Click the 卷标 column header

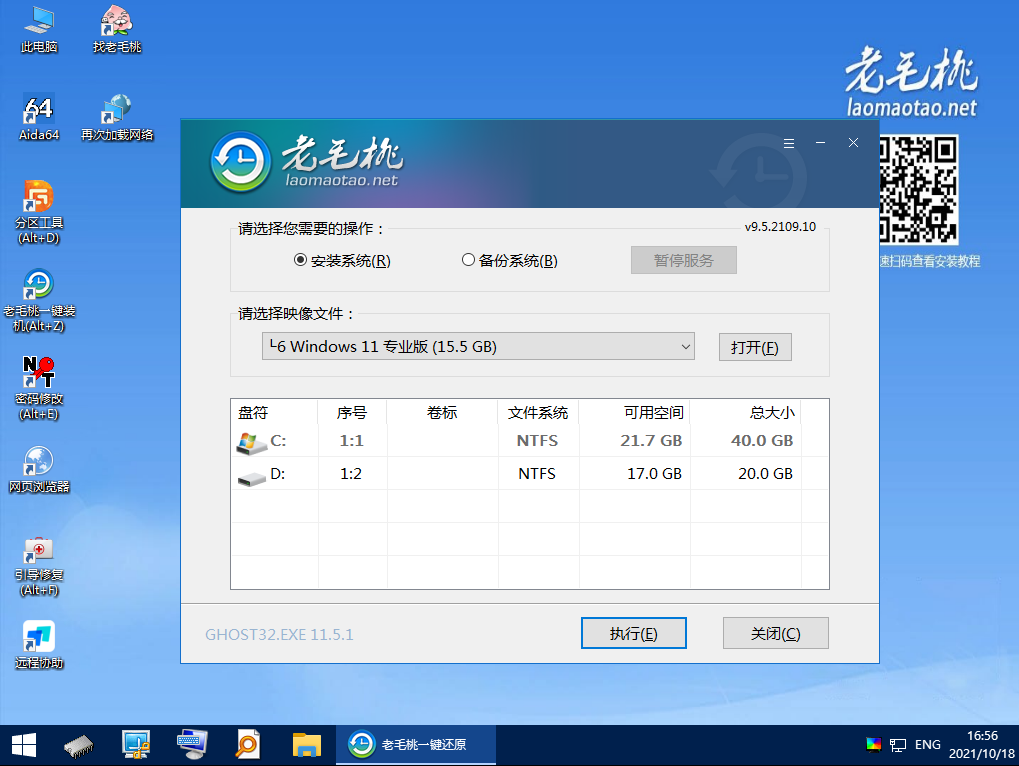[443, 413]
